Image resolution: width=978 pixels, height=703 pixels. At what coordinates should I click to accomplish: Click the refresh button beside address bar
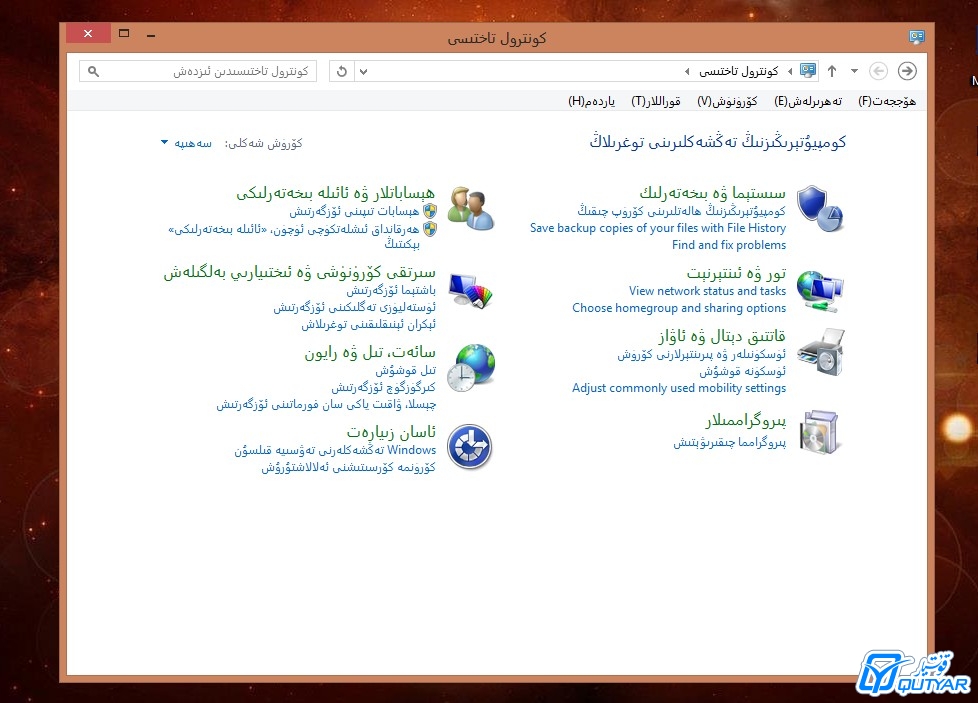(x=341, y=71)
